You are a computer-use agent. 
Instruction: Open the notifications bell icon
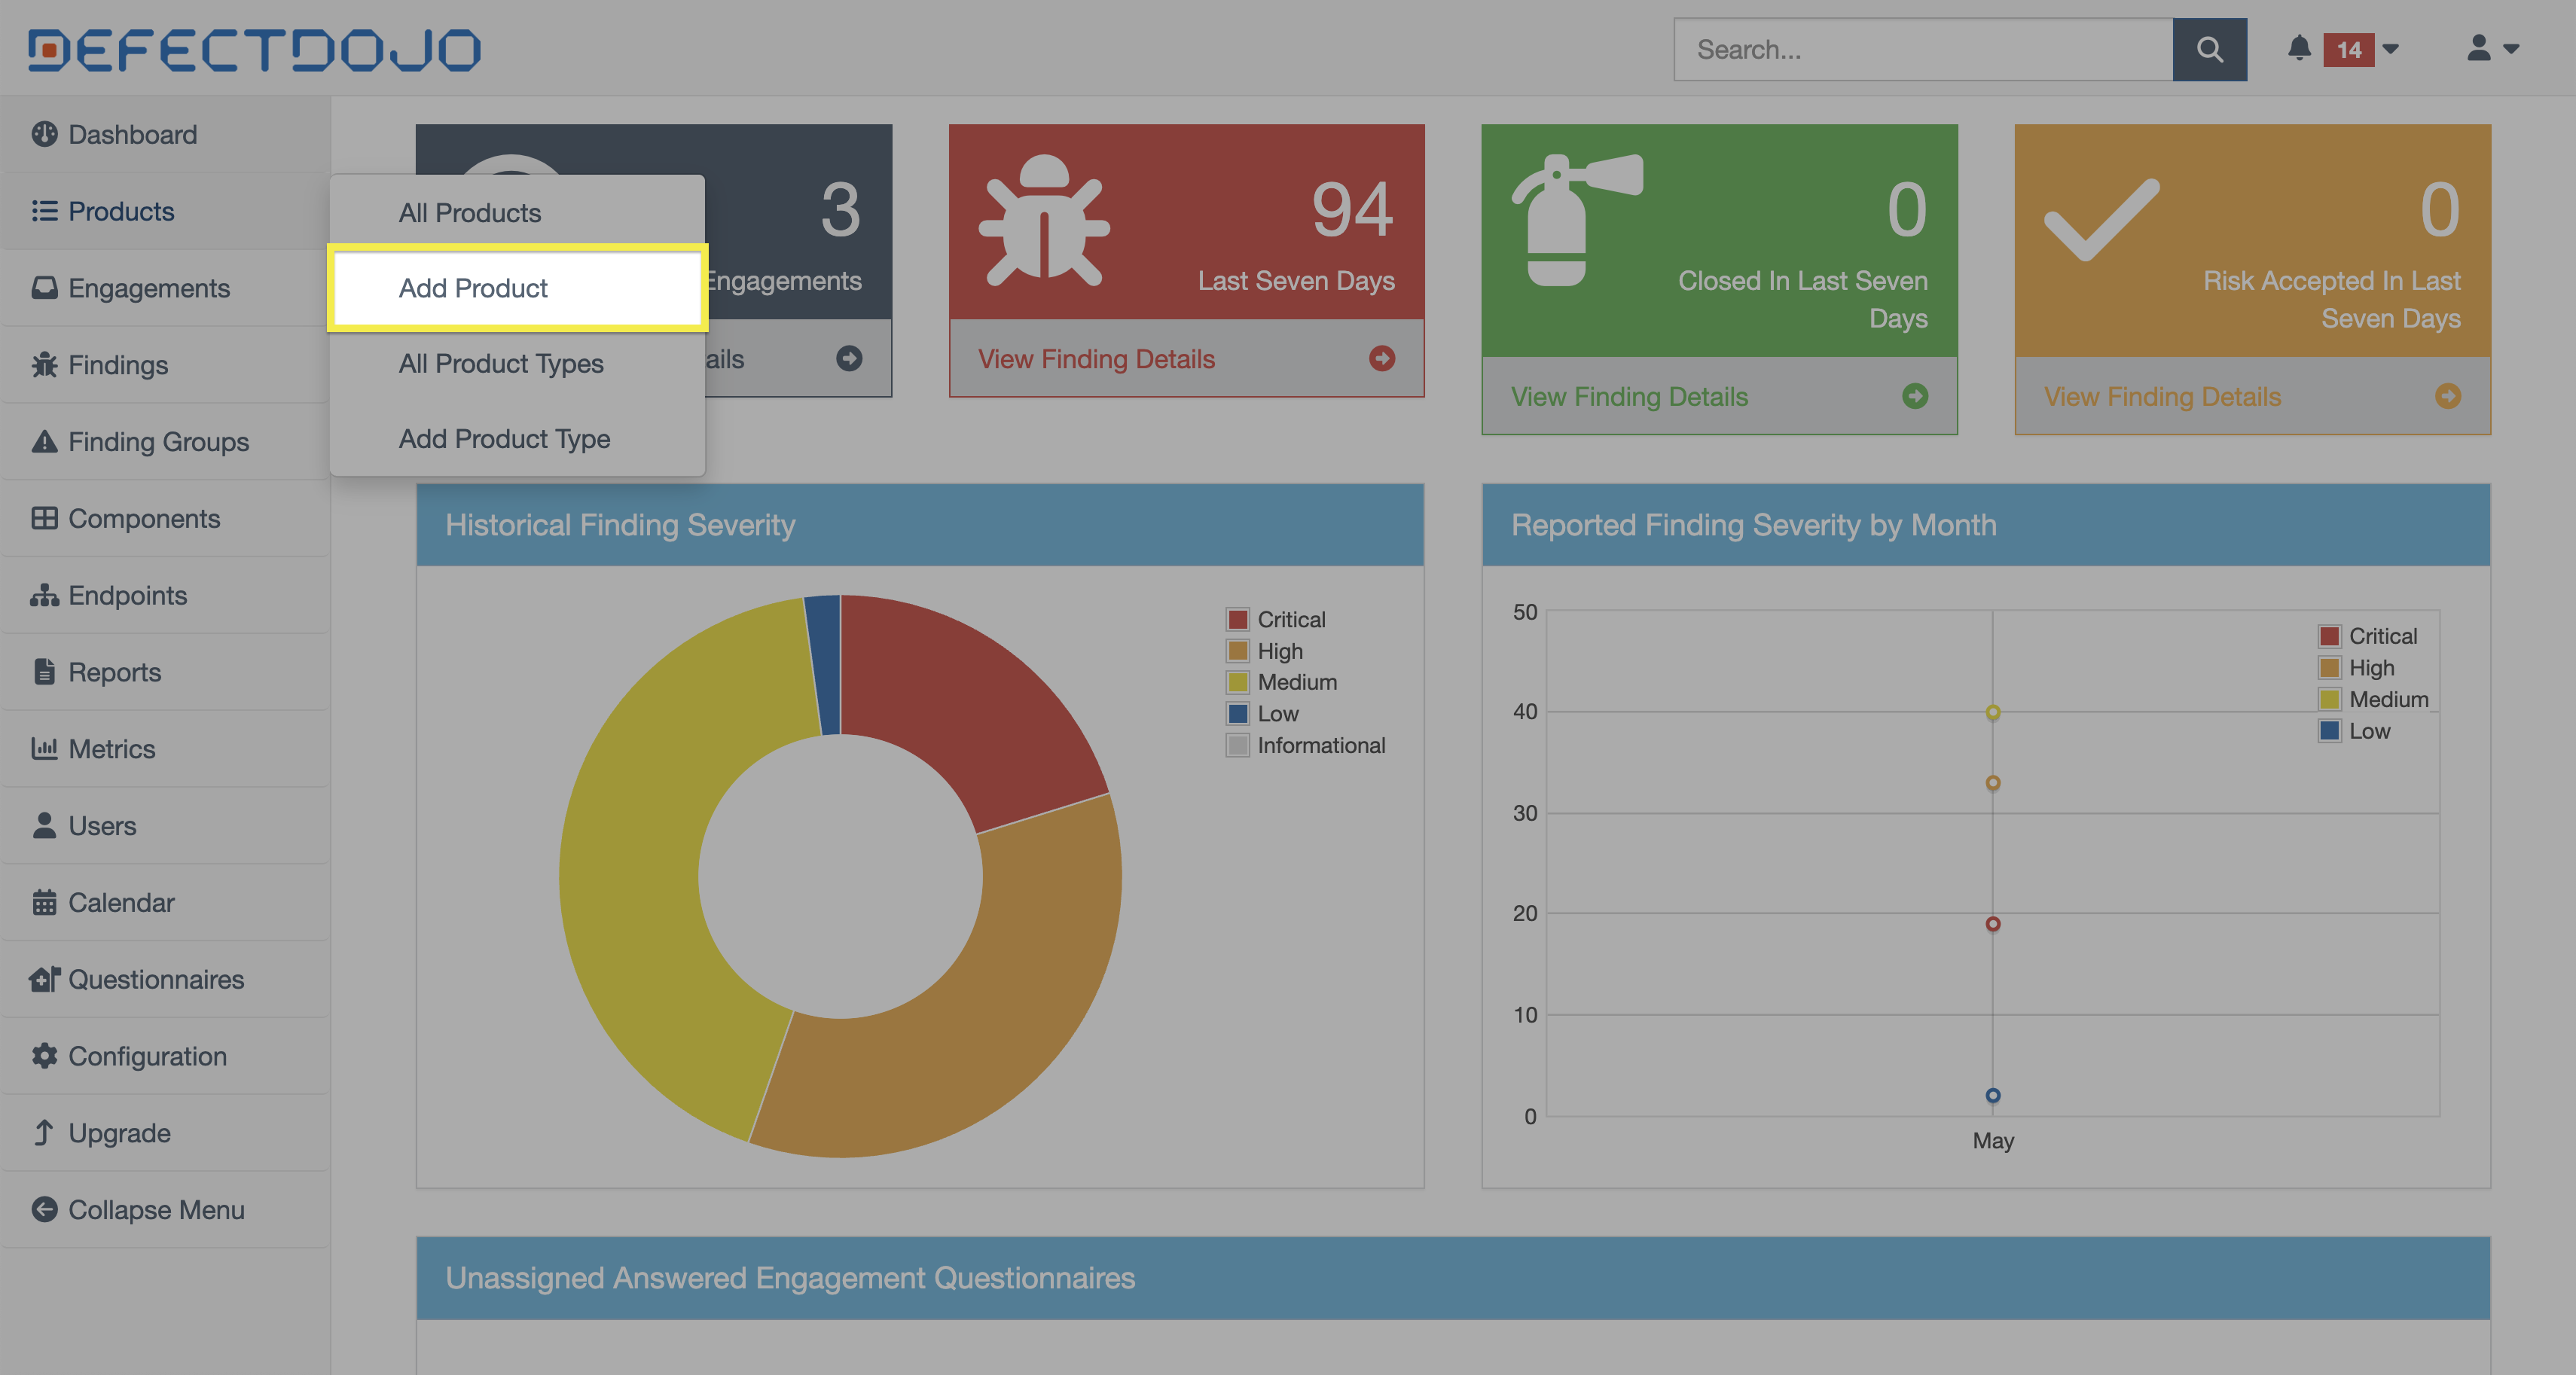pyautogui.click(x=2299, y=48)
